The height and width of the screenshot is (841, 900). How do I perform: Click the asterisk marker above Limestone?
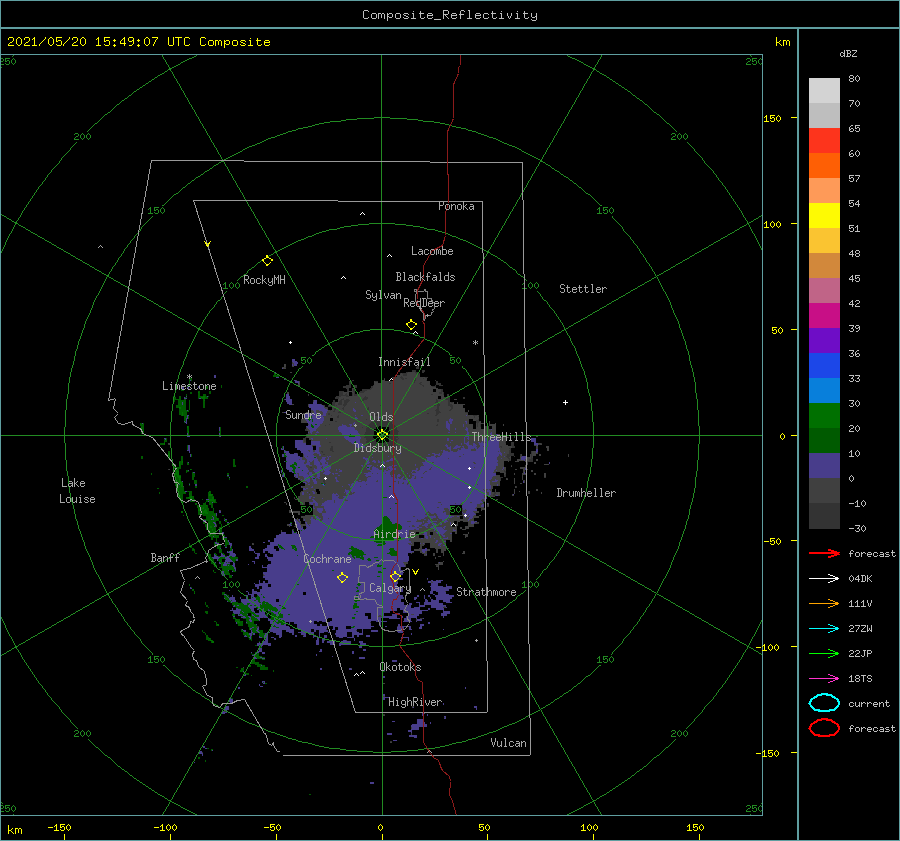tap(189, 377)
